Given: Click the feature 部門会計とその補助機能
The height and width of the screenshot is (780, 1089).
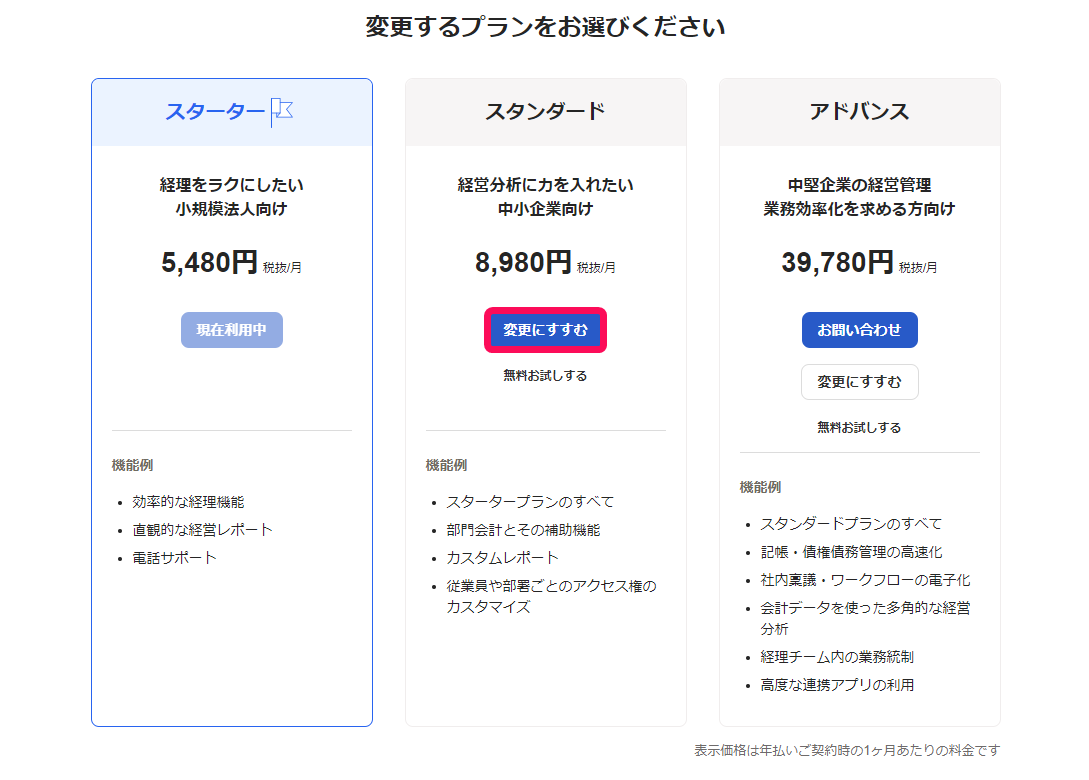Looking at the screenshot, I should (x=523, y=530).
